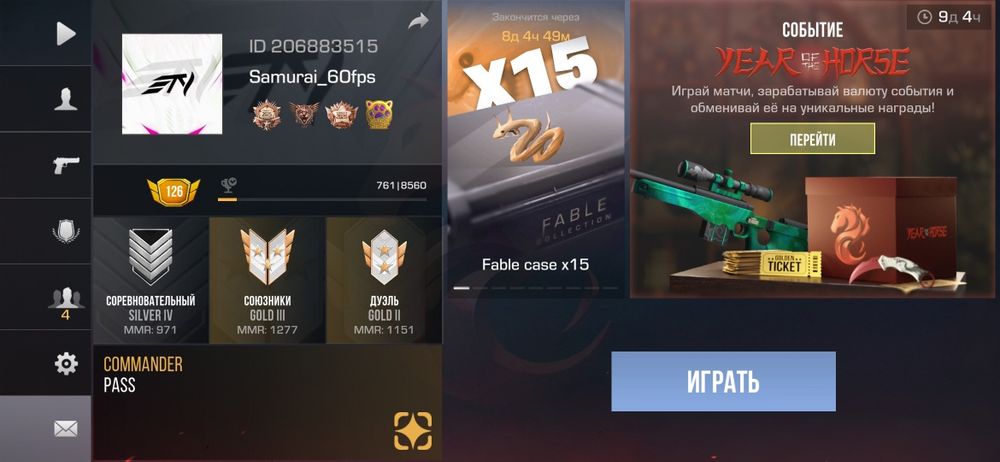The width and height of the screenshot is (1000, 462).
Task: Open the pistol inventory sidebar icon
Action: click(66, 165)
